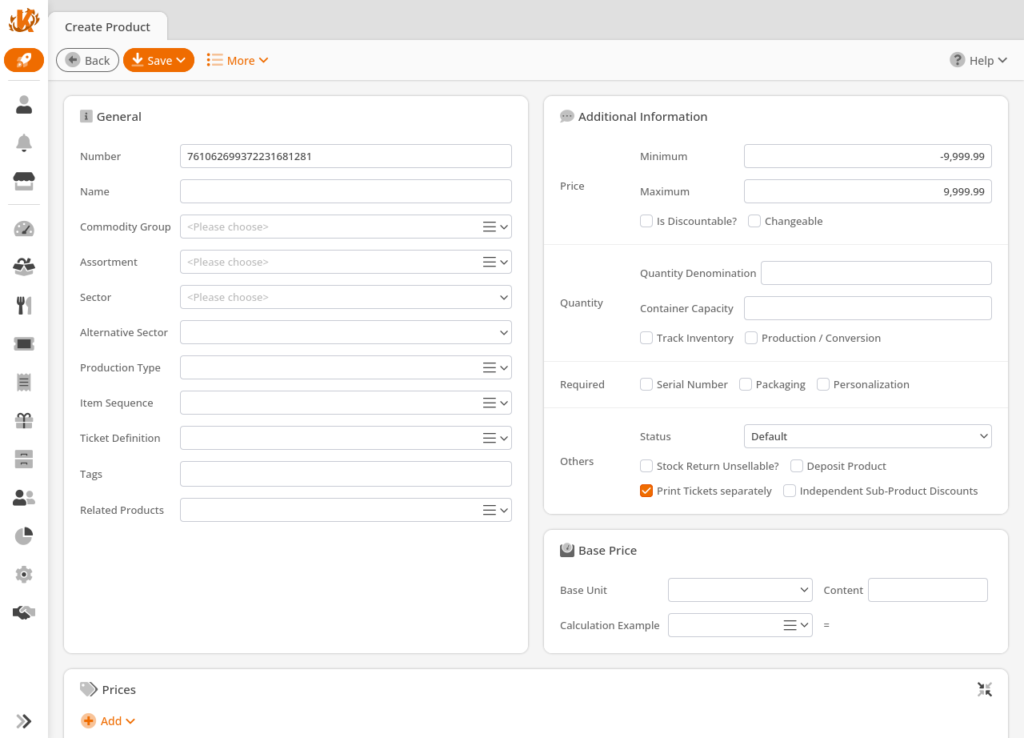
Task: Open the fork and knife restaurant icon
Action: [x=24, y=305]
